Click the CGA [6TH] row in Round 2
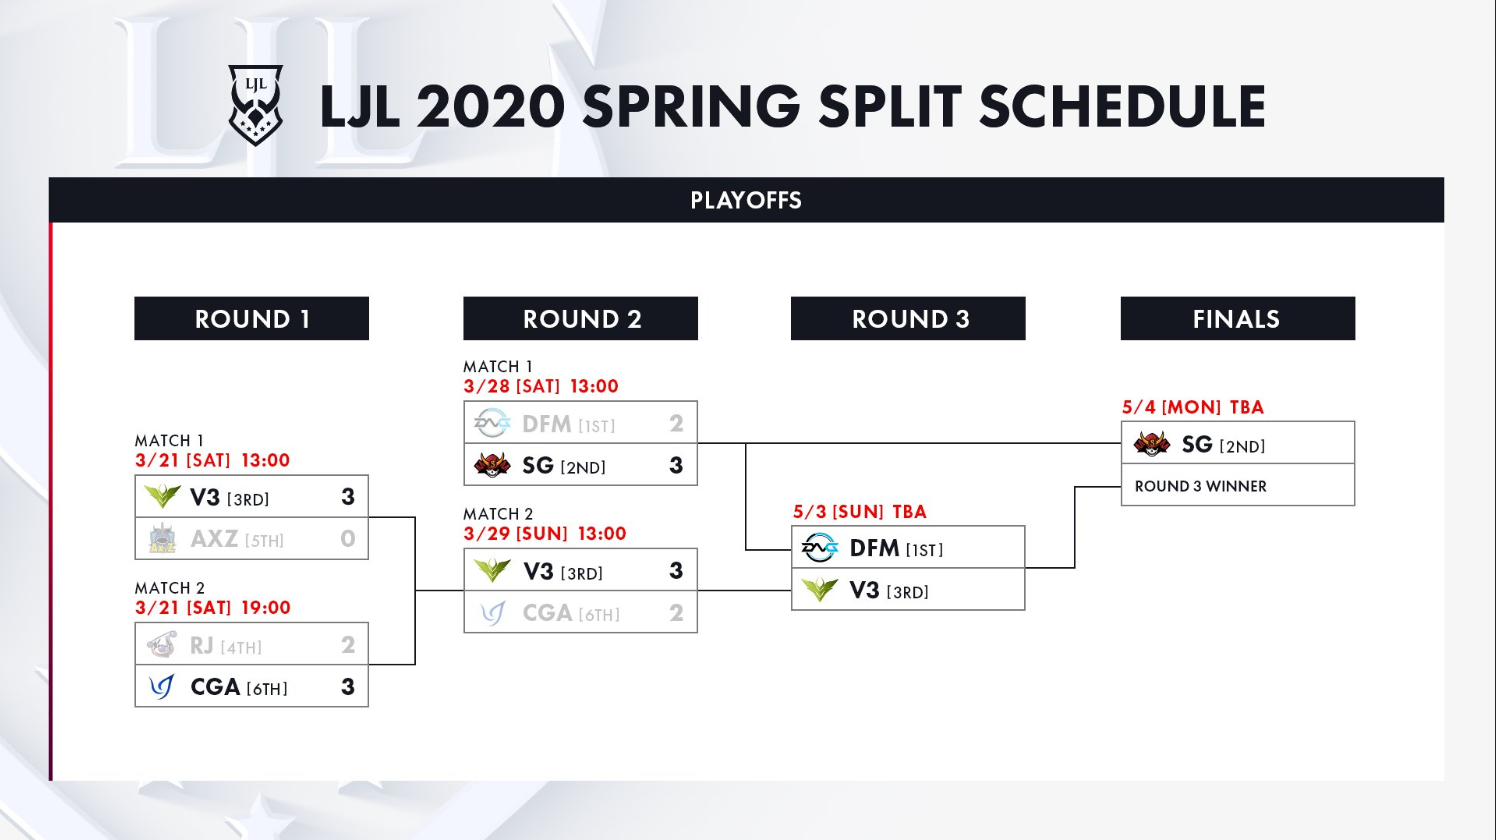 point(581,612)
